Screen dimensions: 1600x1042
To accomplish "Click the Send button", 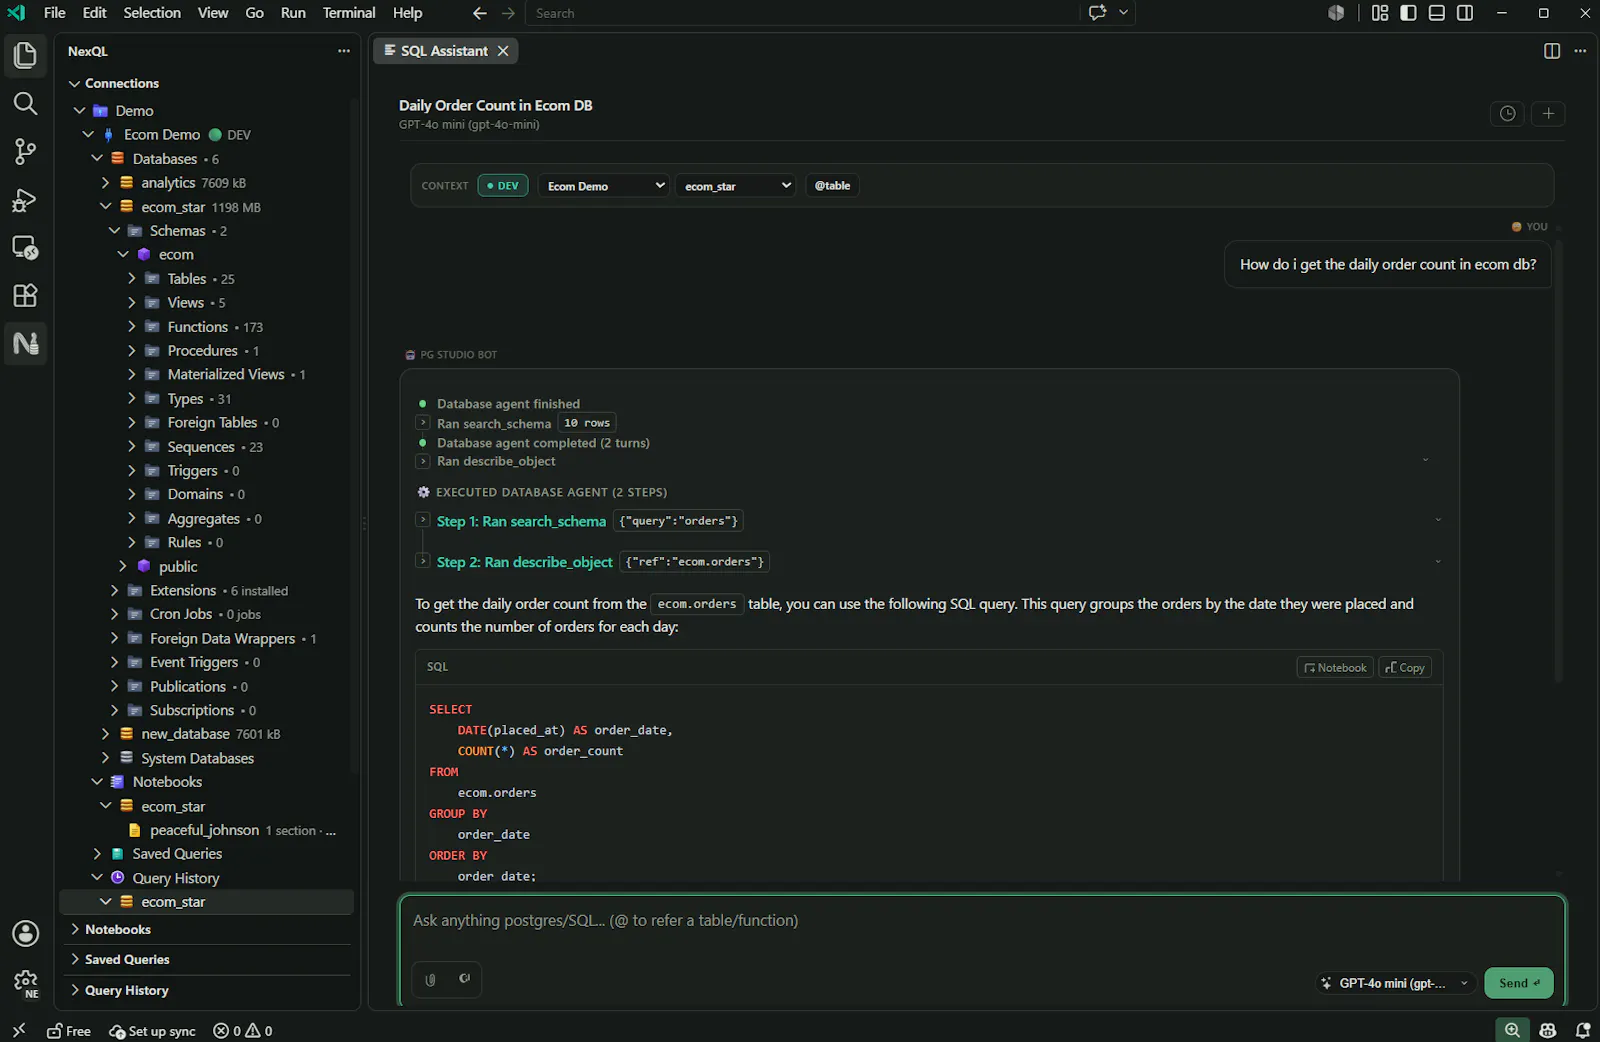I will (1519, 983).
